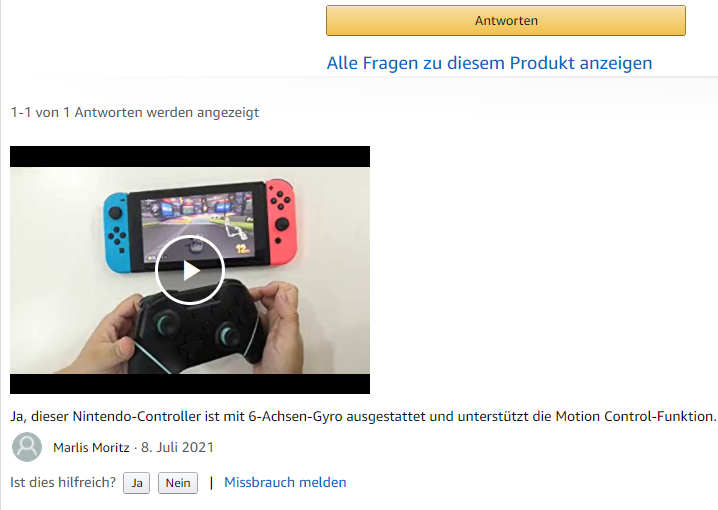Select the answer text about 6-Achsen-Gyro
Viewport: 718px width, 510px height.
click(363, 417)
